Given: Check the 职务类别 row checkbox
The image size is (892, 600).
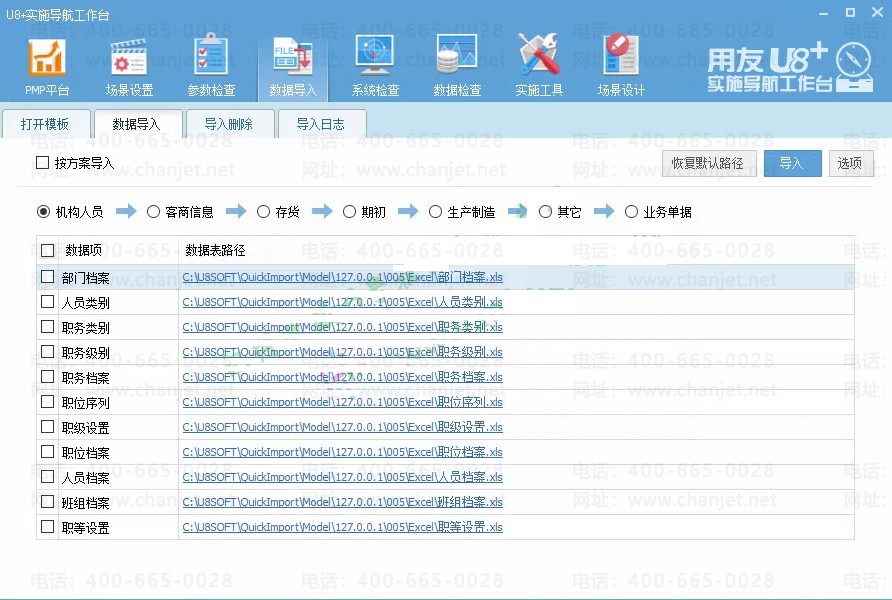Looking at the screenshot, I should pos(48,327).
